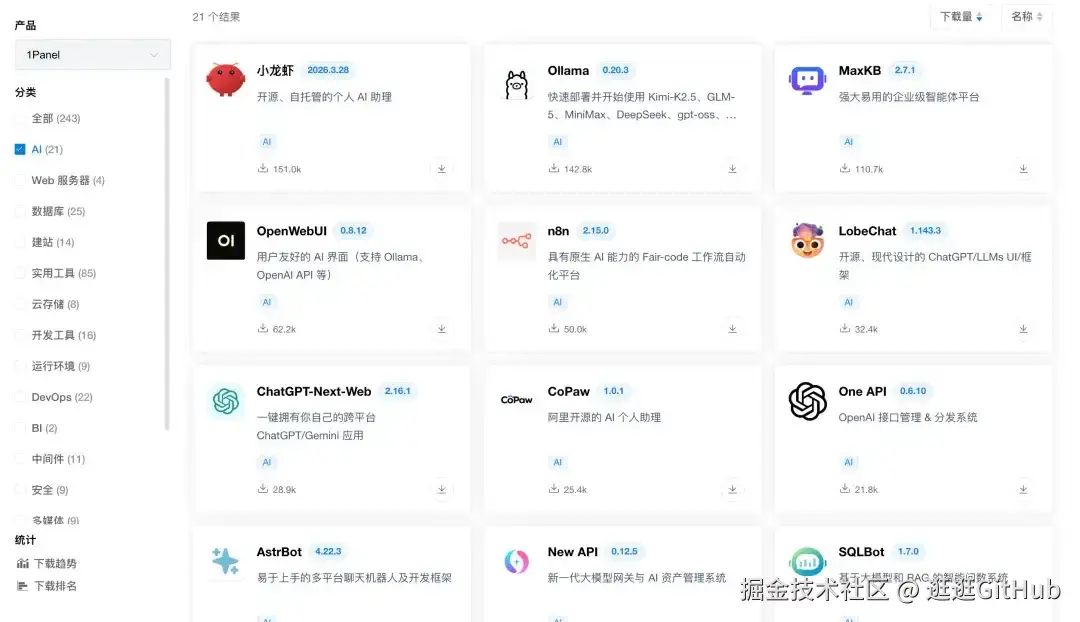Click the 0.20.3 version badge on Ollama
Viewport: 1080px width, 622px height.
pos(615,70)
